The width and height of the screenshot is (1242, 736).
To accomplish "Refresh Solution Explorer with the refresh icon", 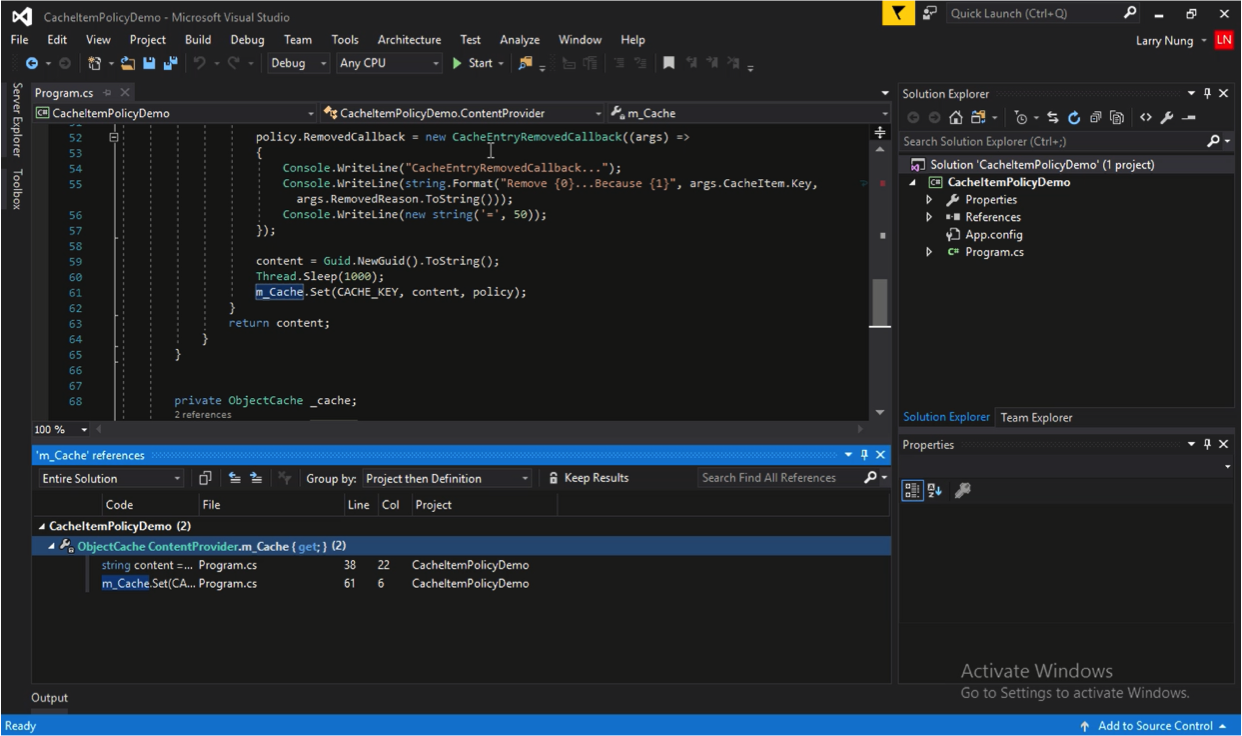I will coord(1074,117).
